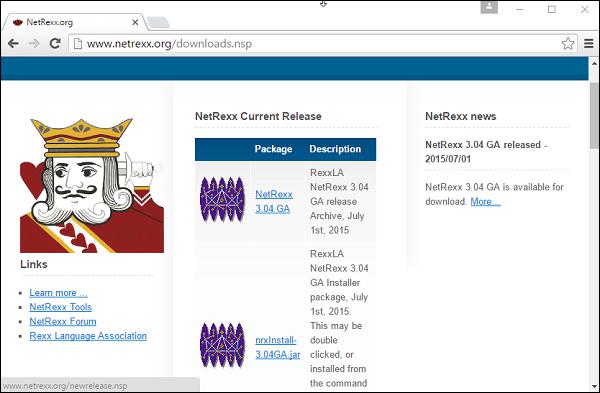The image size is (600, 393).
Task: Click the Chrome user profile icon
Action: click(489, 8)
